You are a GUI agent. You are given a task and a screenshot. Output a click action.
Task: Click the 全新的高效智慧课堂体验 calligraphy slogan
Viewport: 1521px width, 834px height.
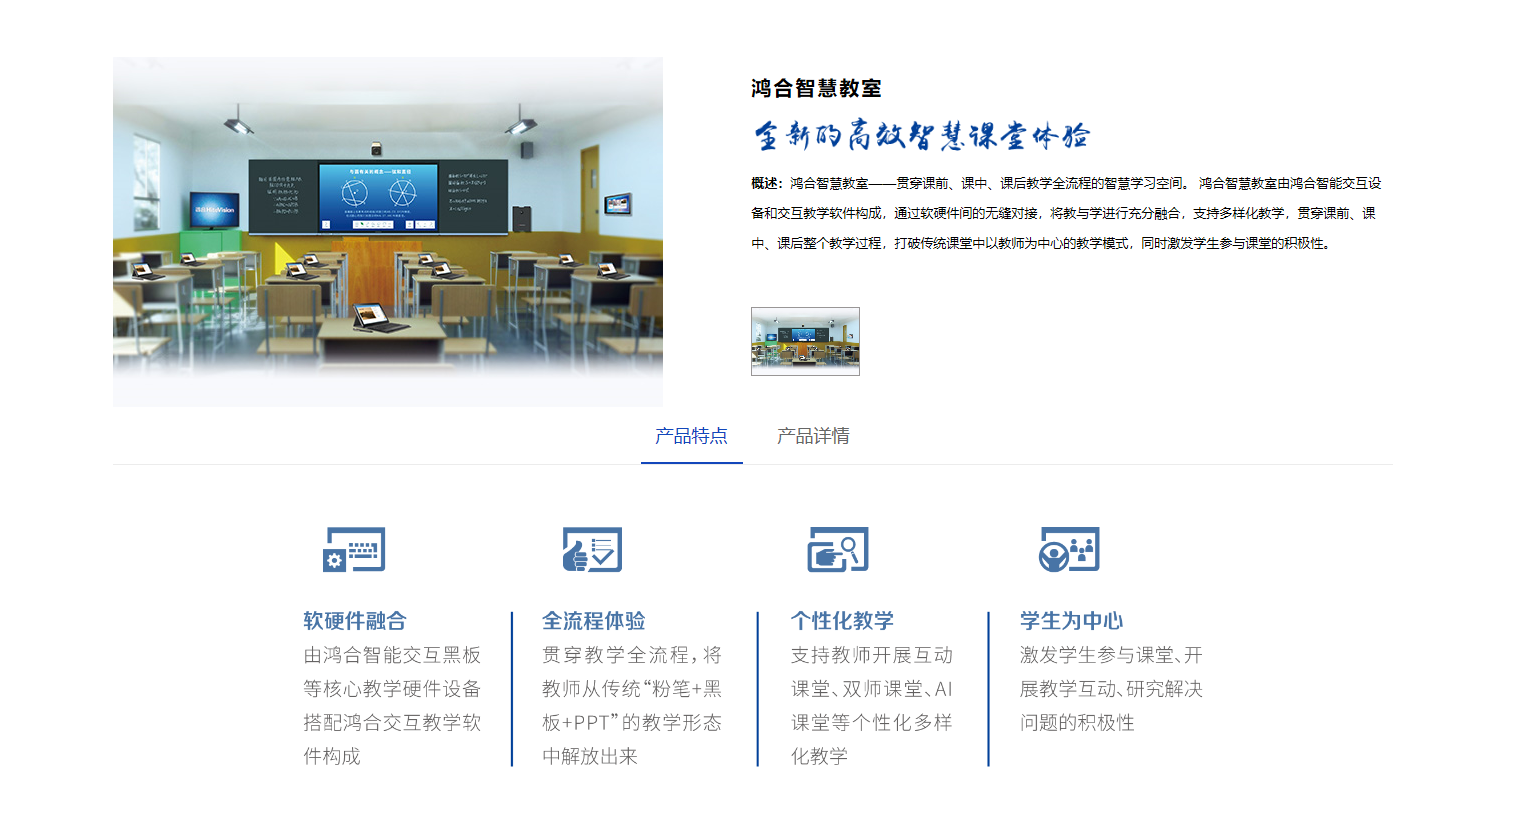pyautogui.click(x=921, y=135)
